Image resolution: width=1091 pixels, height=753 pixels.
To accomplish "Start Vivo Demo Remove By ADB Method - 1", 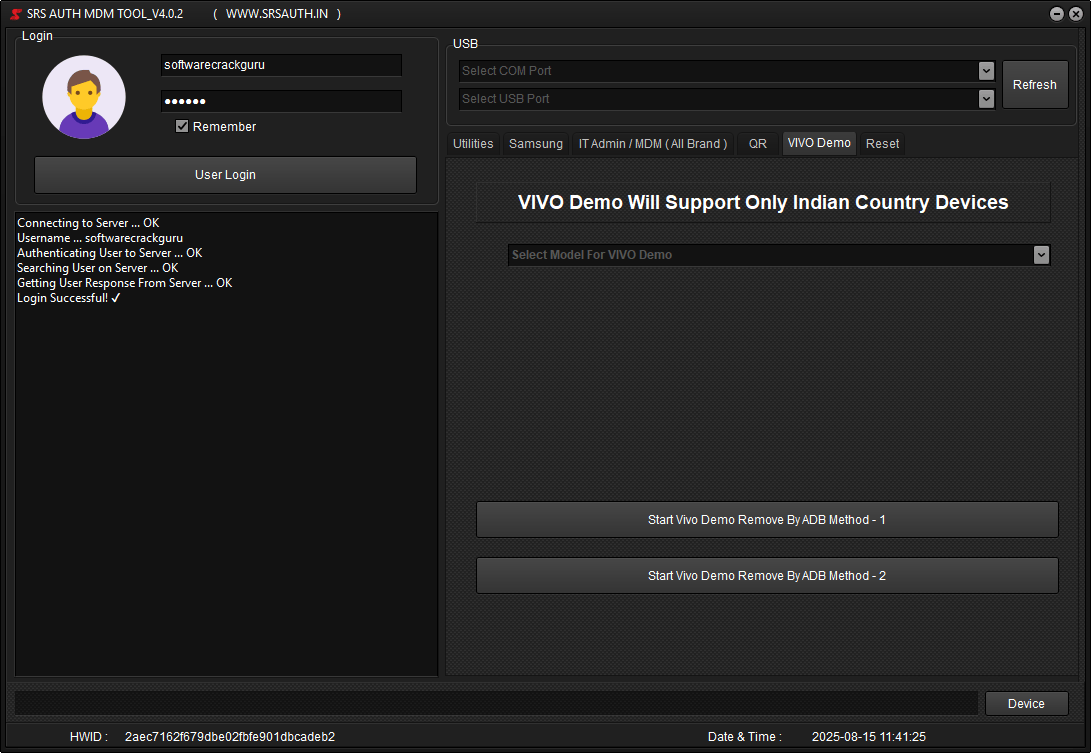I will tap(766, 519).
